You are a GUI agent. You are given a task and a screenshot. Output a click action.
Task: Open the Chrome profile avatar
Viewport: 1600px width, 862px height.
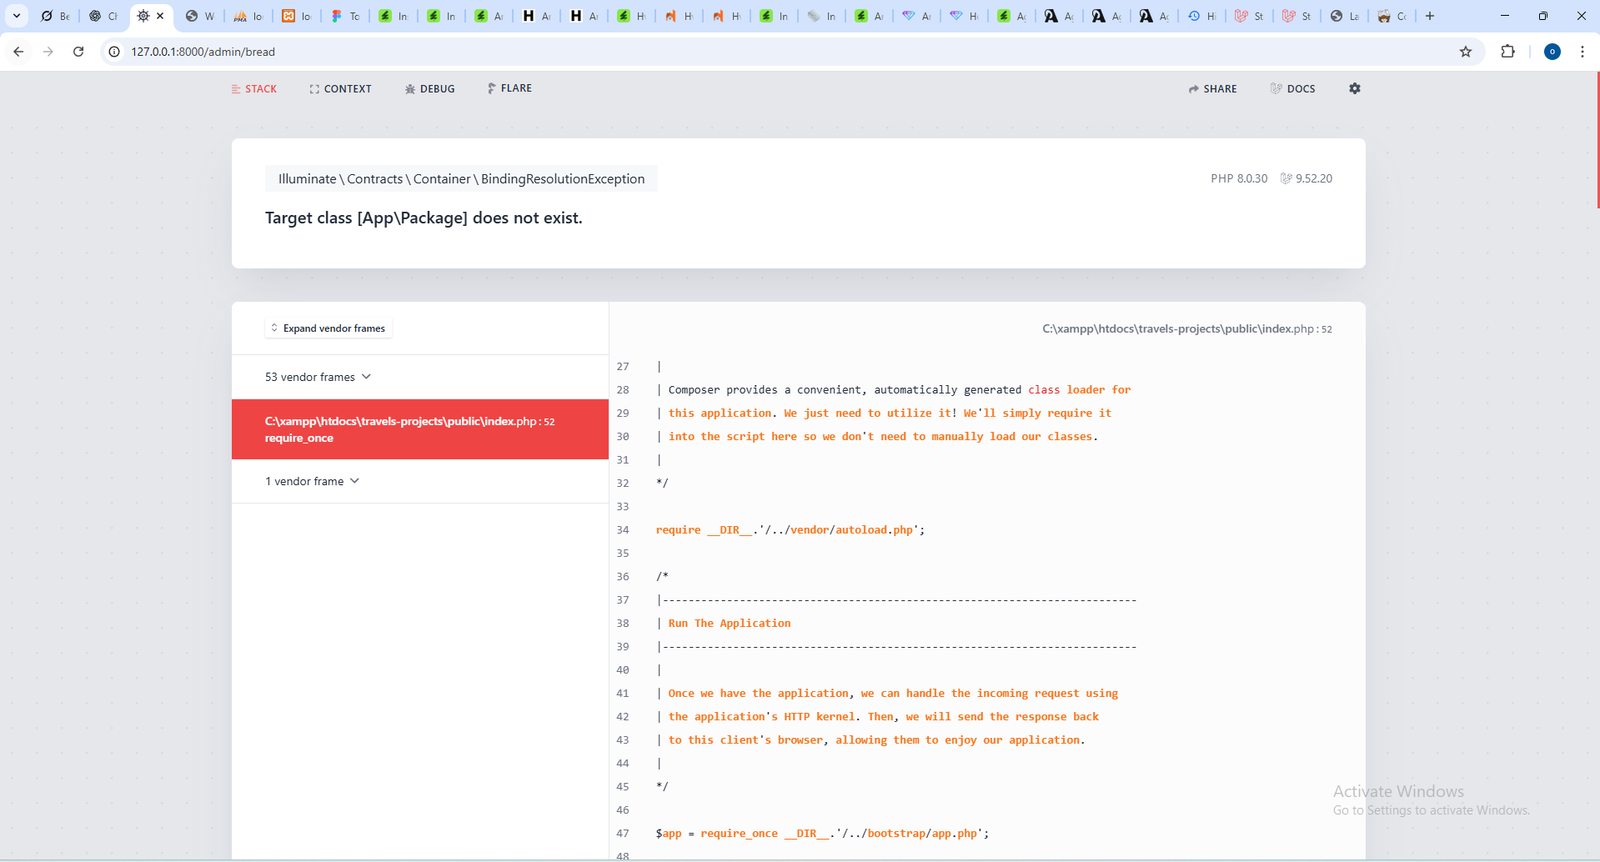click(x=1552, y=52)
